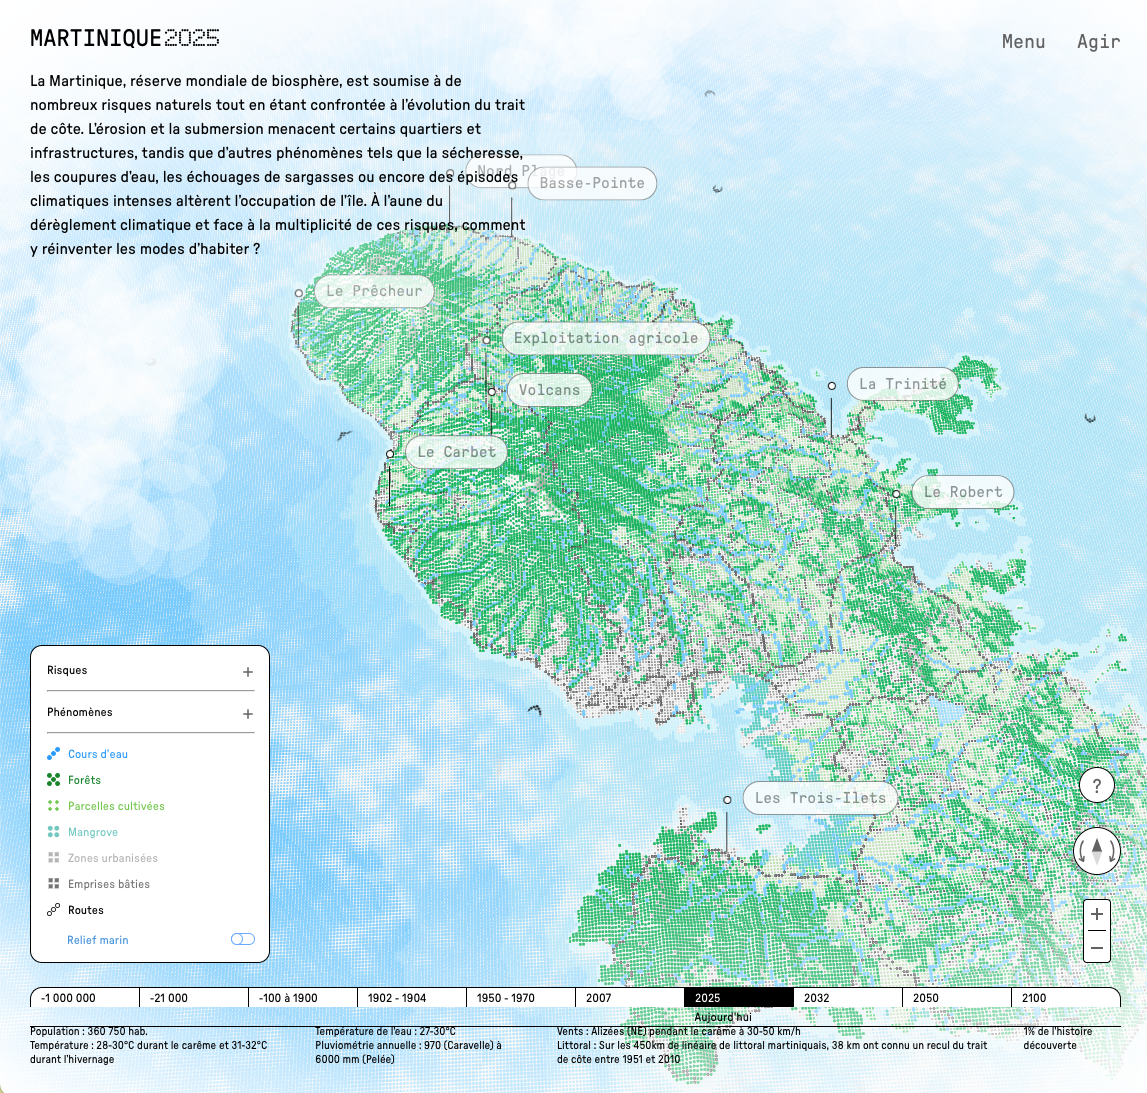Click the question mark help icon
Viewport: 1147px width, 1093px height.
pos(1097,786)
